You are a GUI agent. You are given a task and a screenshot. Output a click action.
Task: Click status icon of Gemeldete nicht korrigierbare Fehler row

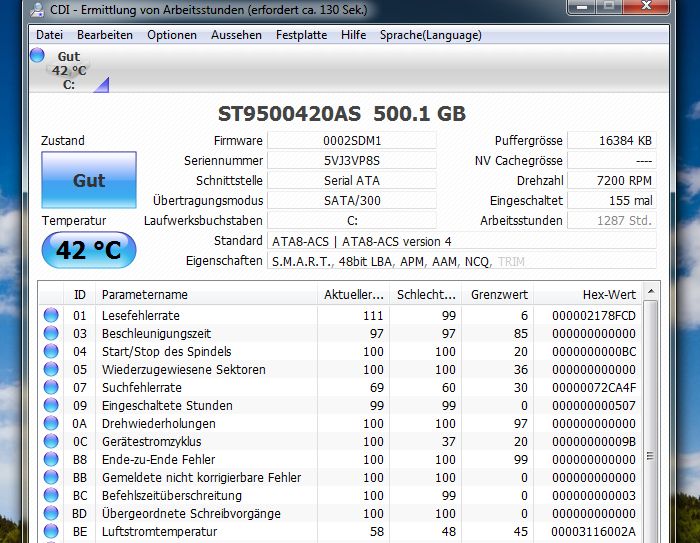tap(51, 477)
